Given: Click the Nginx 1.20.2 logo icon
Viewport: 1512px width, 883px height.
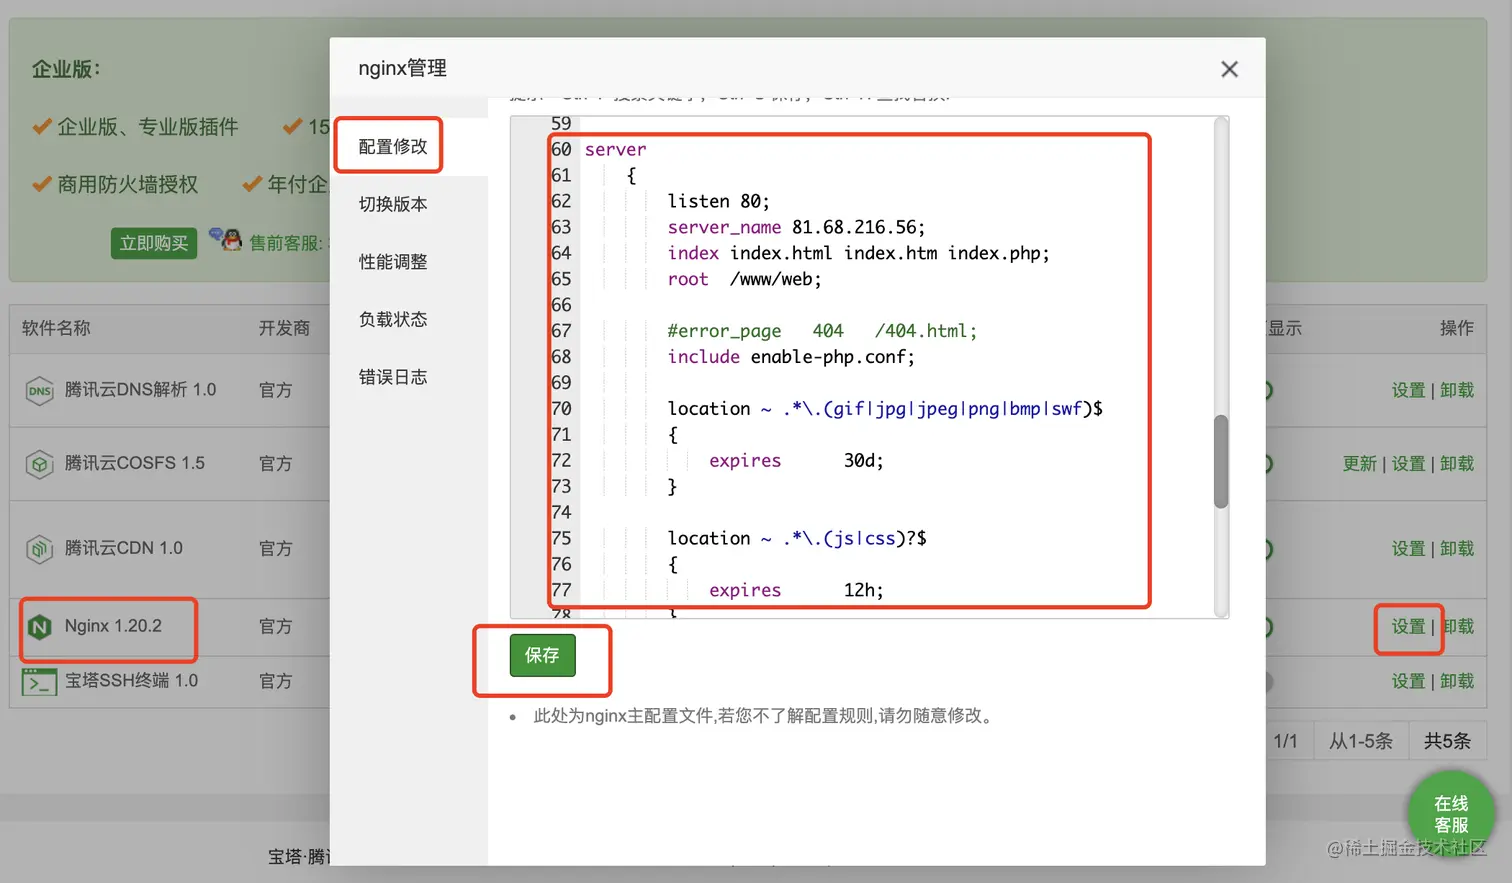Looking at the screenshot, I should pyautogui.click(x=39, y=627).
